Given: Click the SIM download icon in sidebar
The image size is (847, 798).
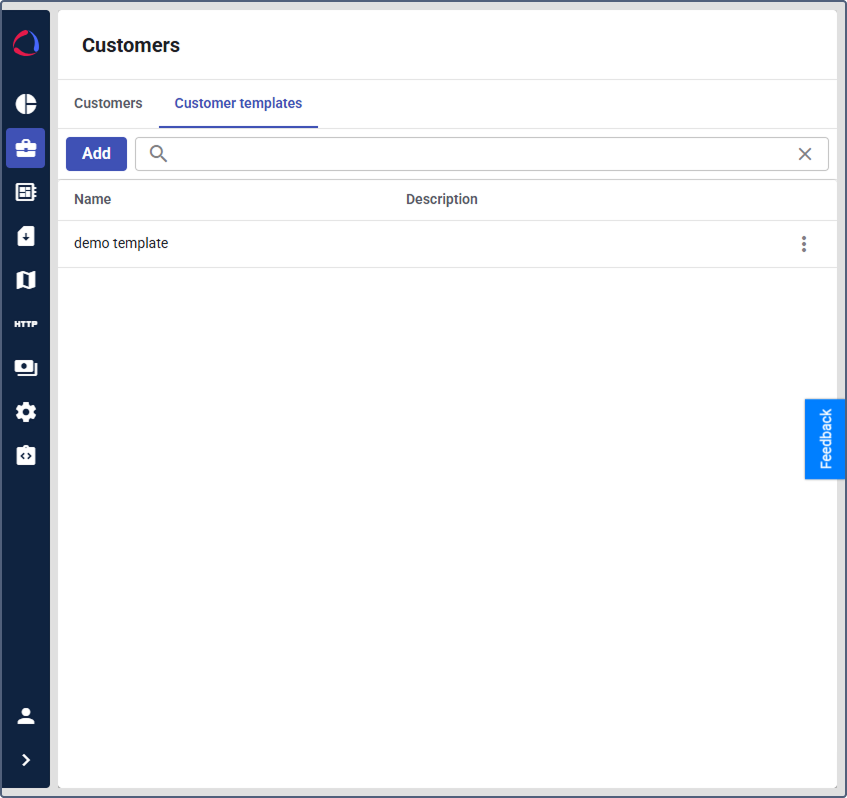Looking at the screenshot, I should tap(25, 236).
